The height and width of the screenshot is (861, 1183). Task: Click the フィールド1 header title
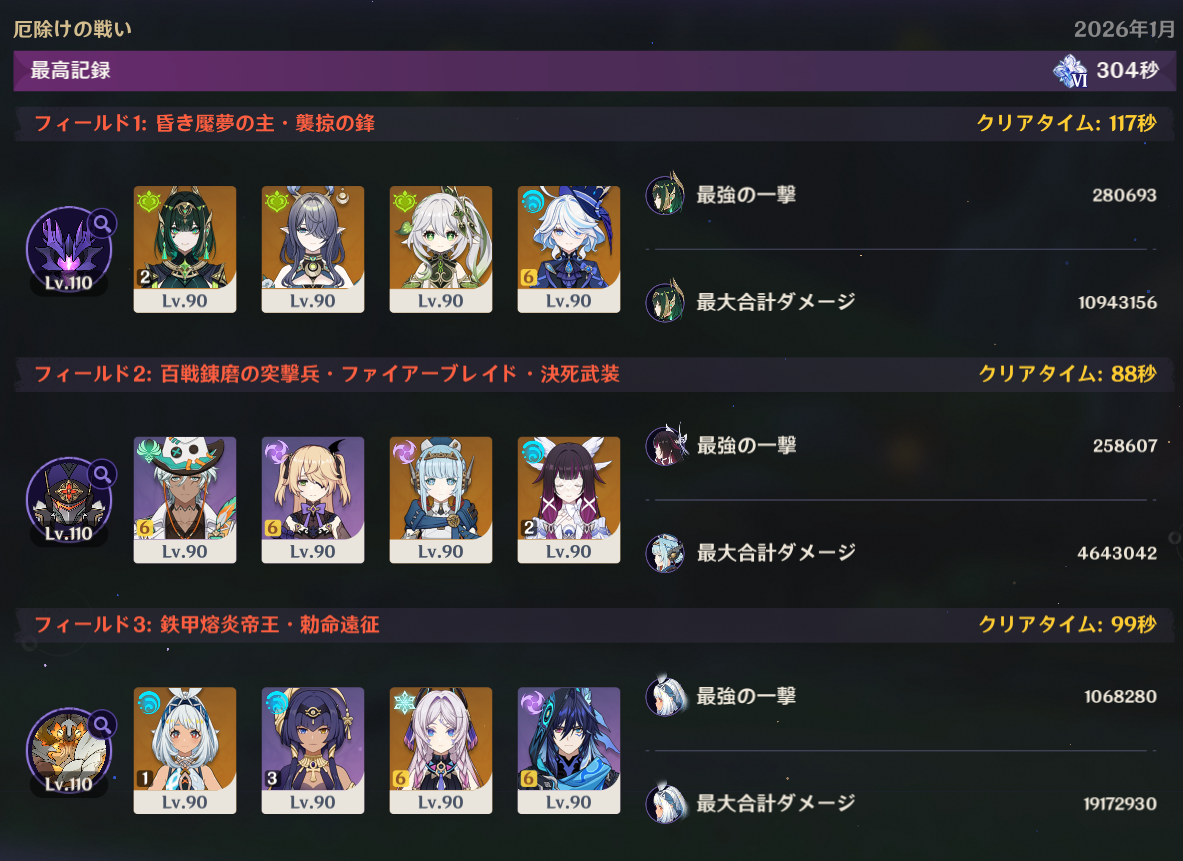click(204, 123)
